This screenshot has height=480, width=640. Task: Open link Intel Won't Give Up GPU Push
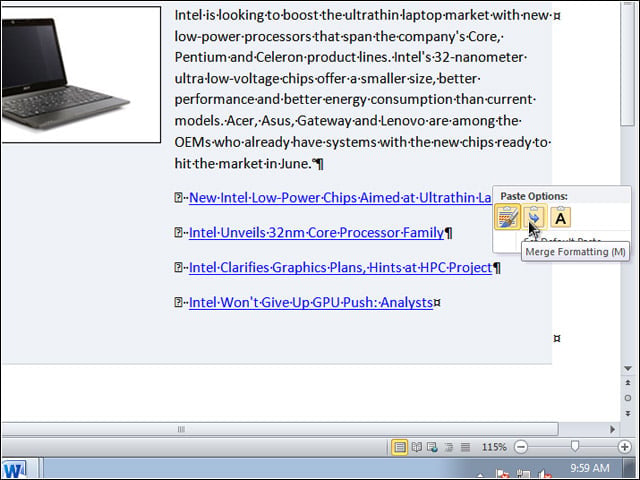[311, 302]
